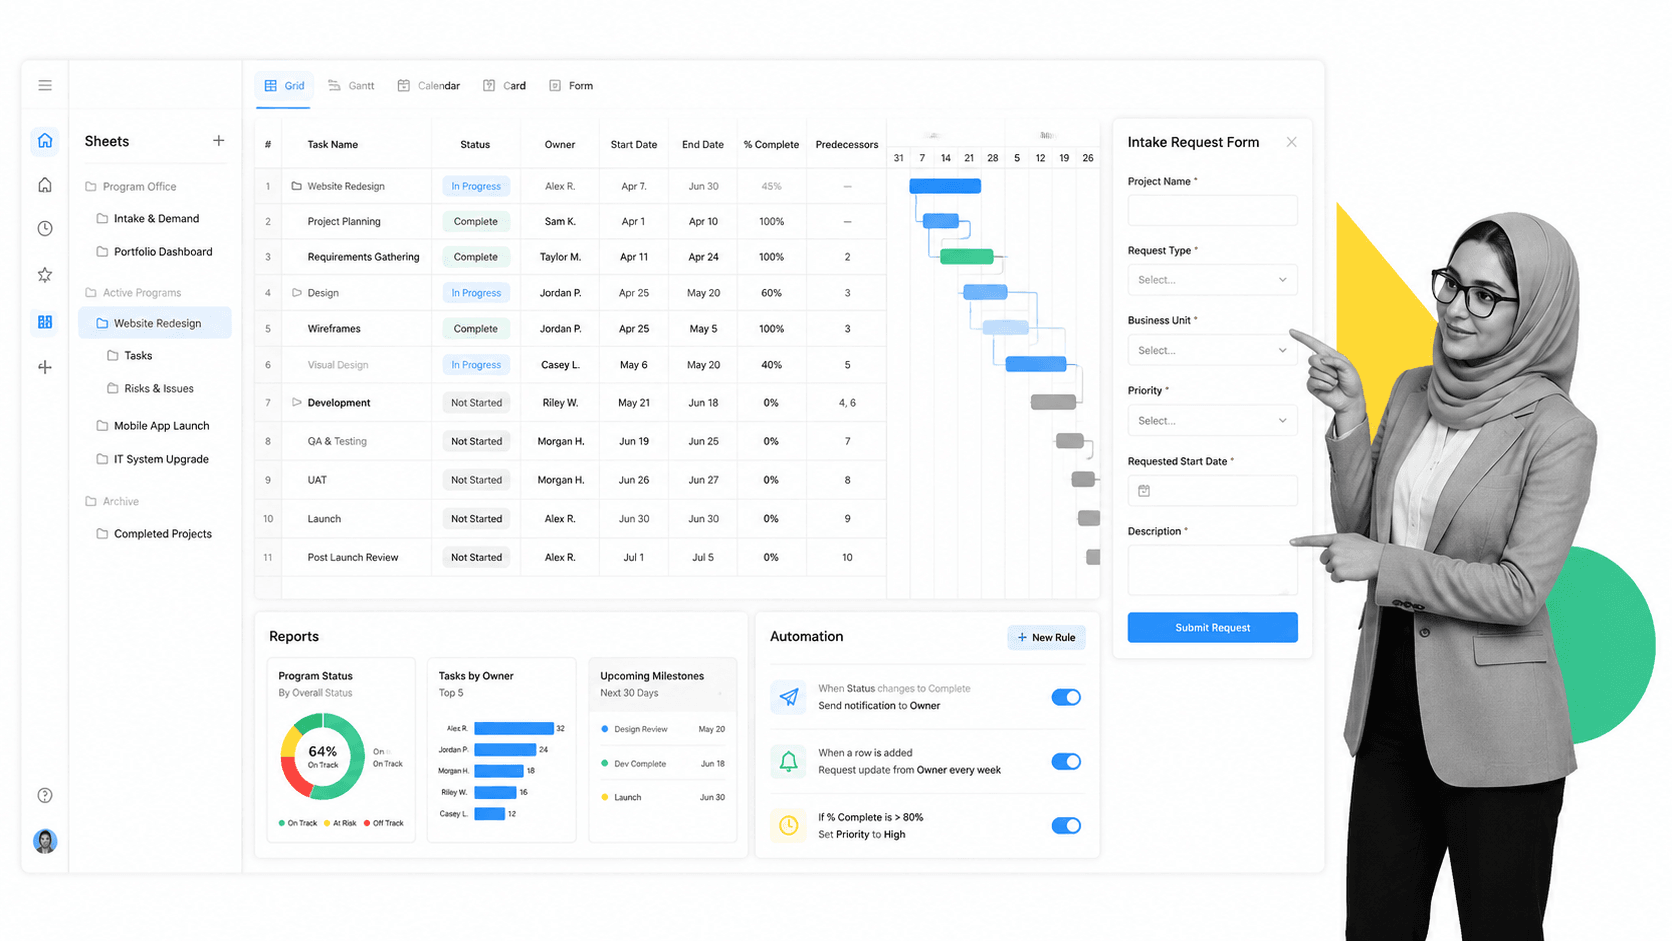
Task: Open the recent clock icon in sidebar
Action: pos(45,229)
